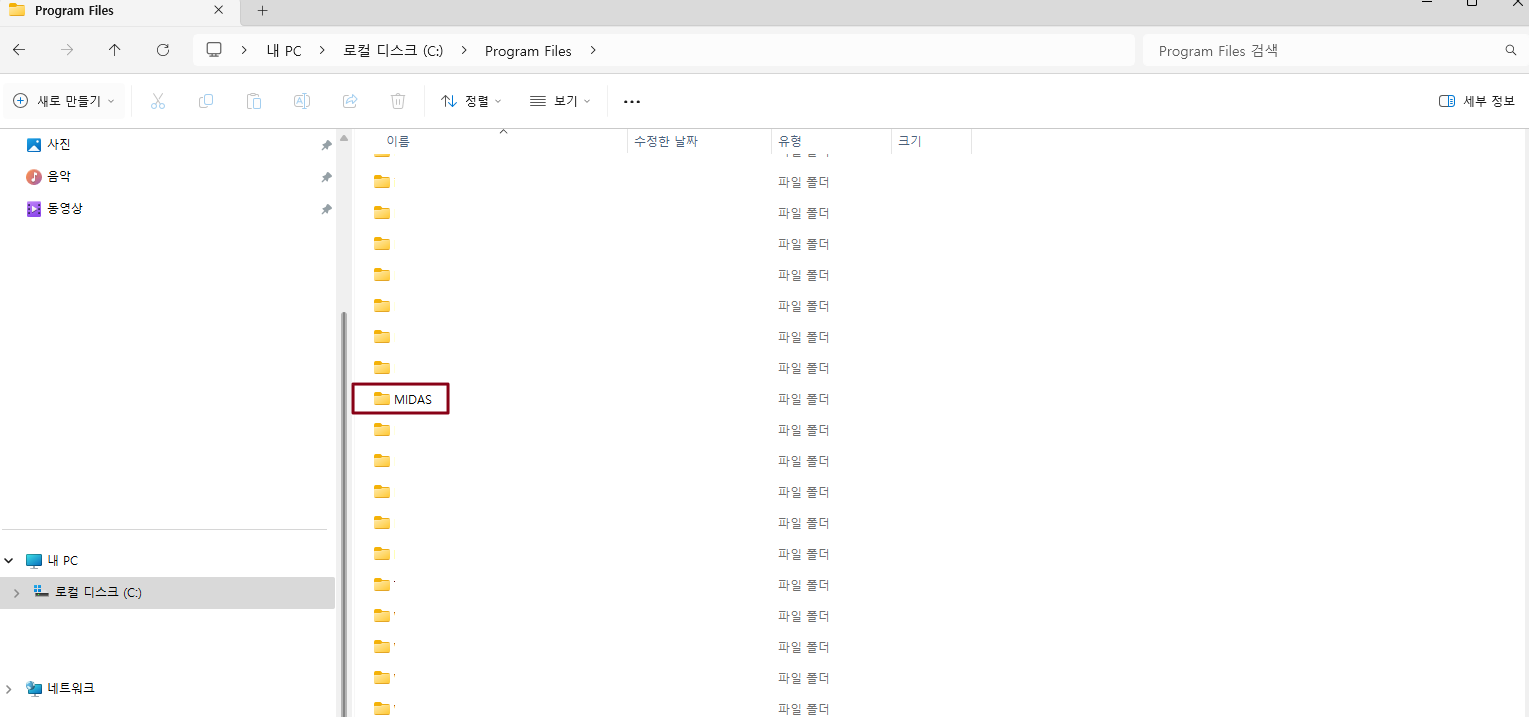This screenshot has height=717, width=1529.
Task: Open the 새로 만들기 dropdown
Action: pos(65,101)
